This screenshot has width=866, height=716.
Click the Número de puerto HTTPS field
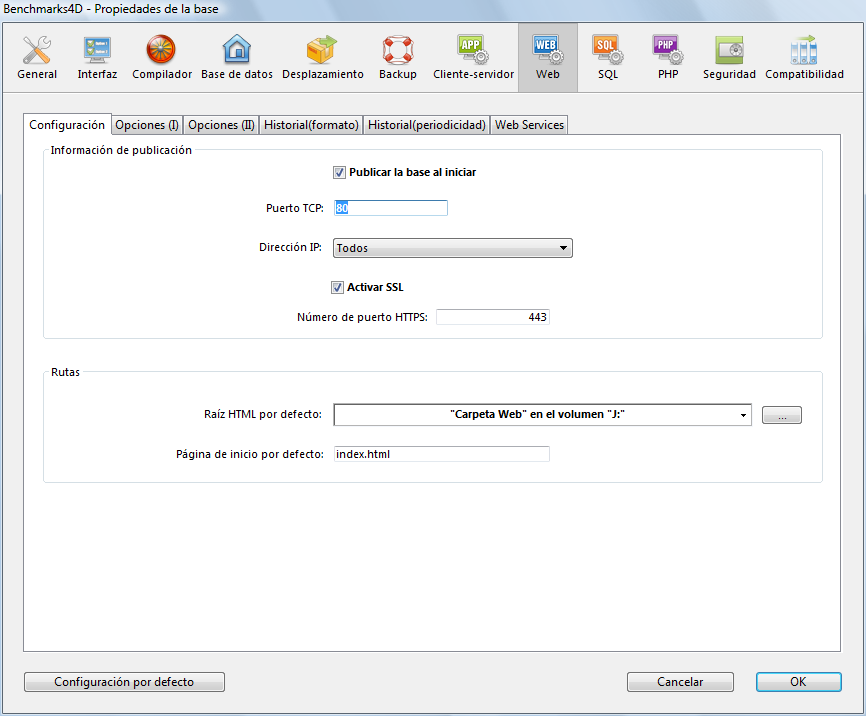click(492, 317)
